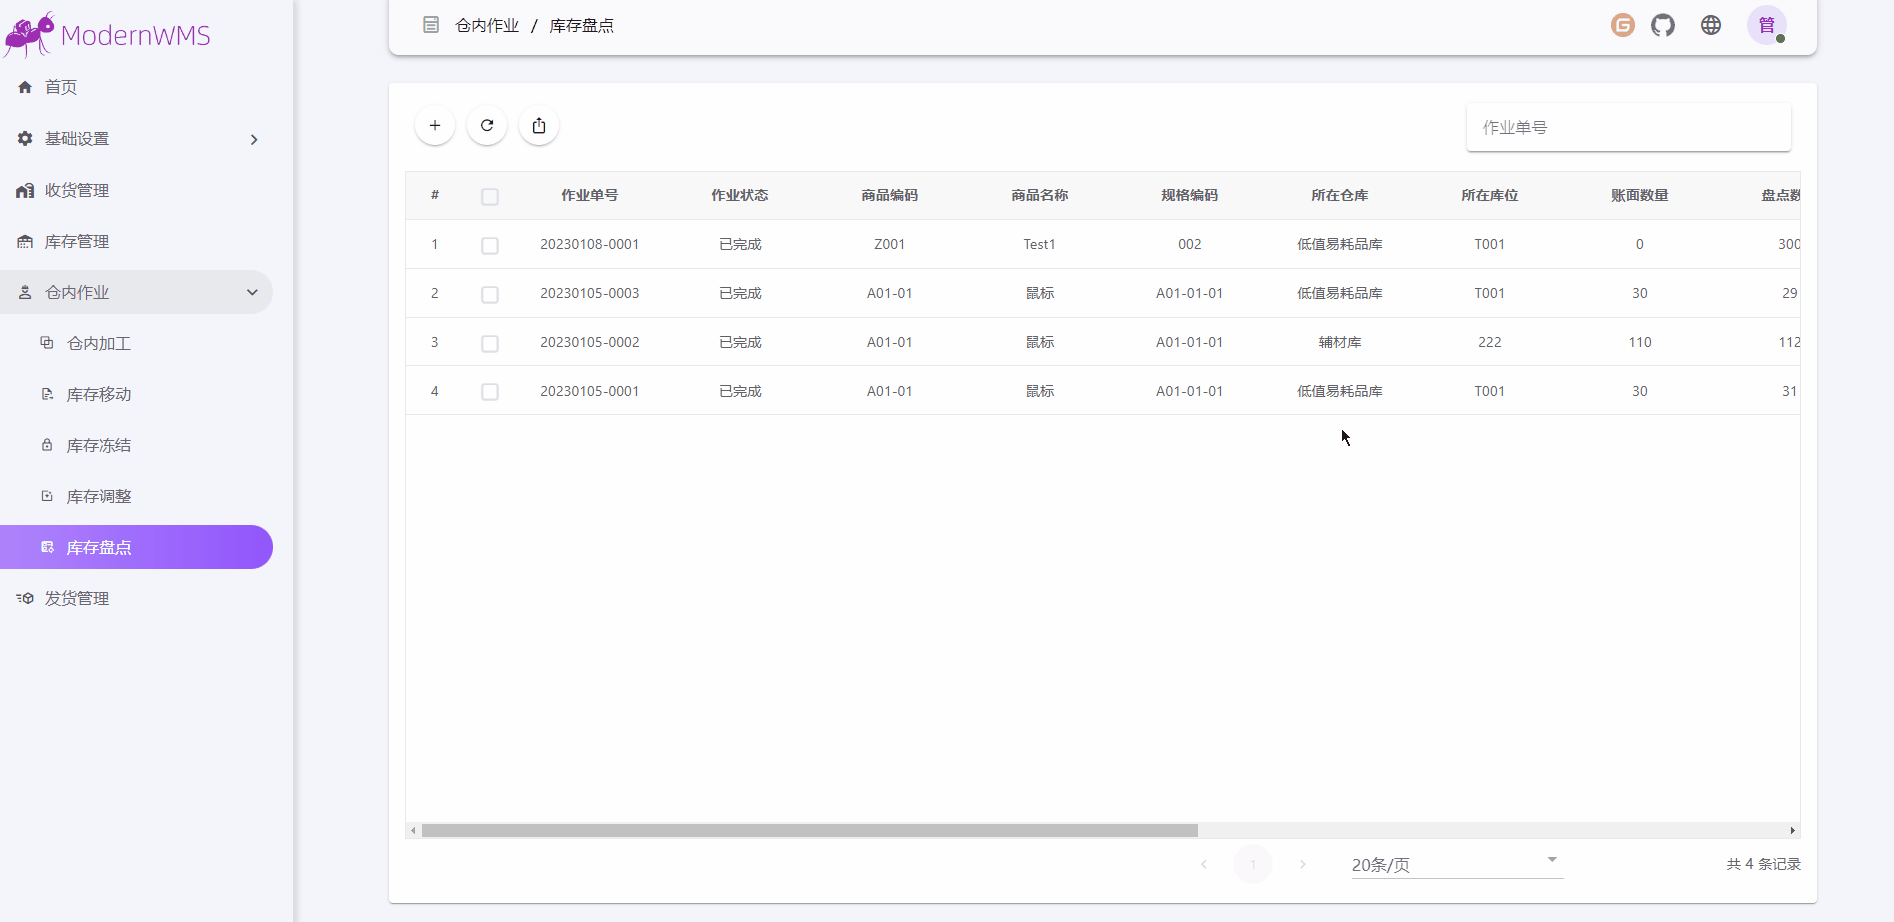Click the horizontal table scrollbar thumb
Viewport: 1894px width, 922px height.
coord(810,831)
